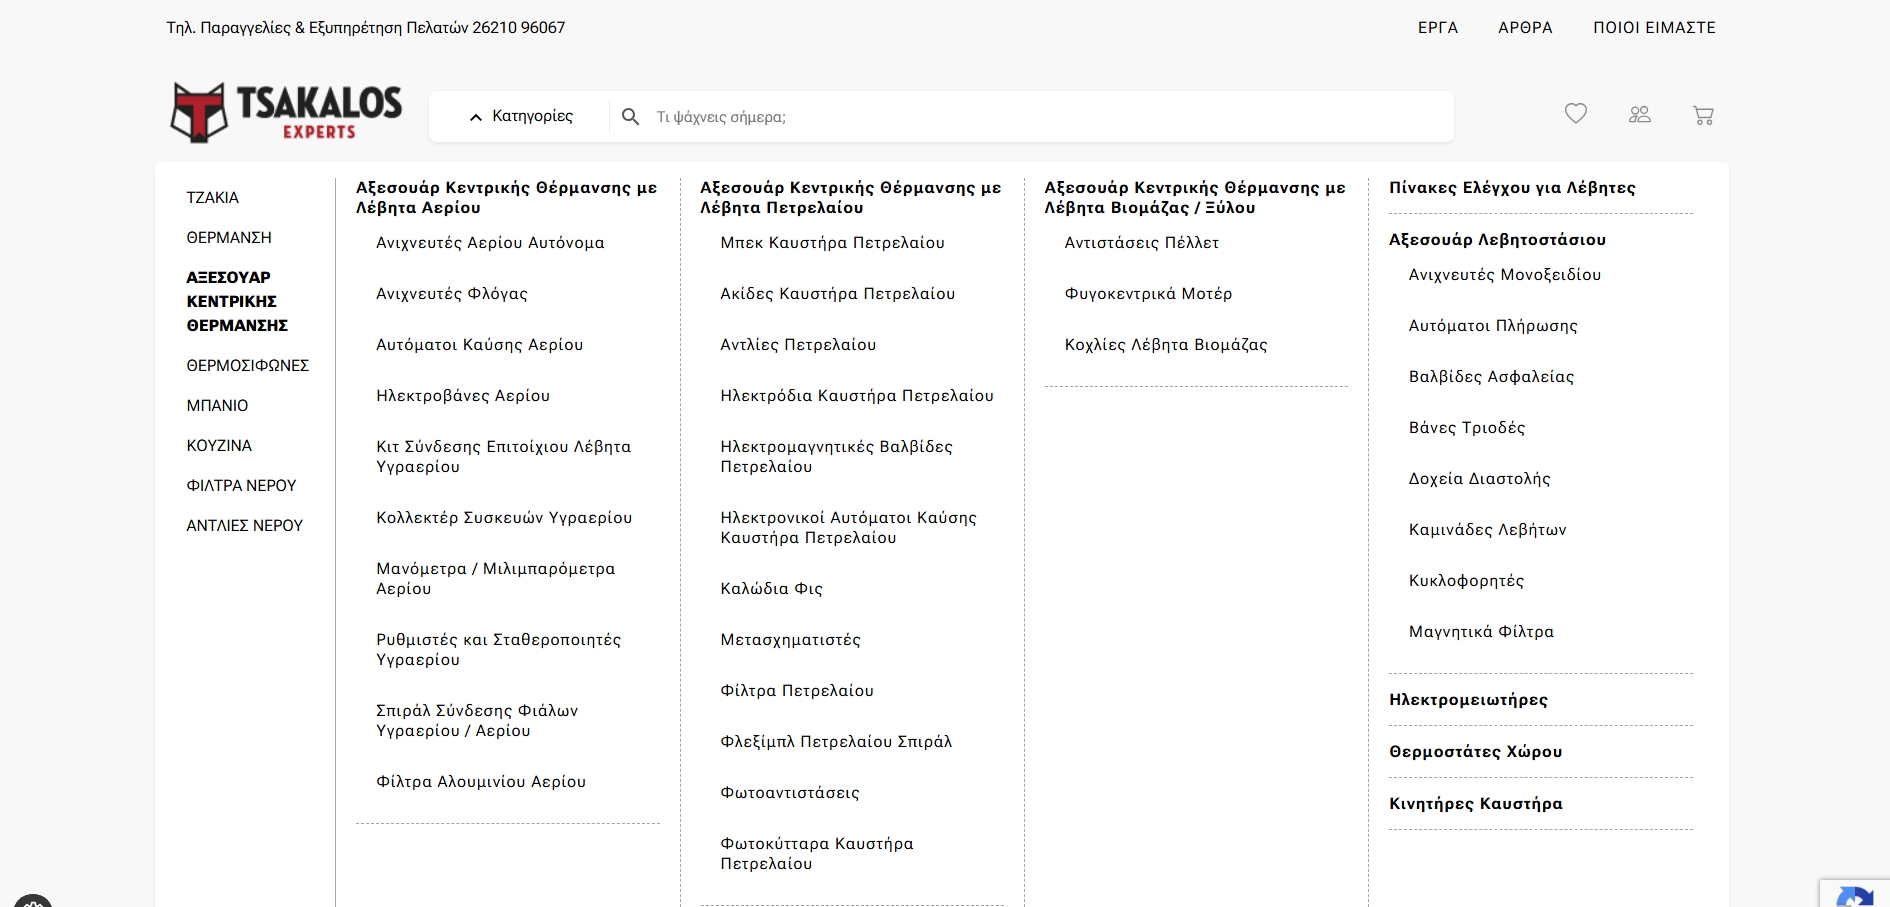
Task: Open Φωτοαντιστάσεις
Action: coord(790,793)
